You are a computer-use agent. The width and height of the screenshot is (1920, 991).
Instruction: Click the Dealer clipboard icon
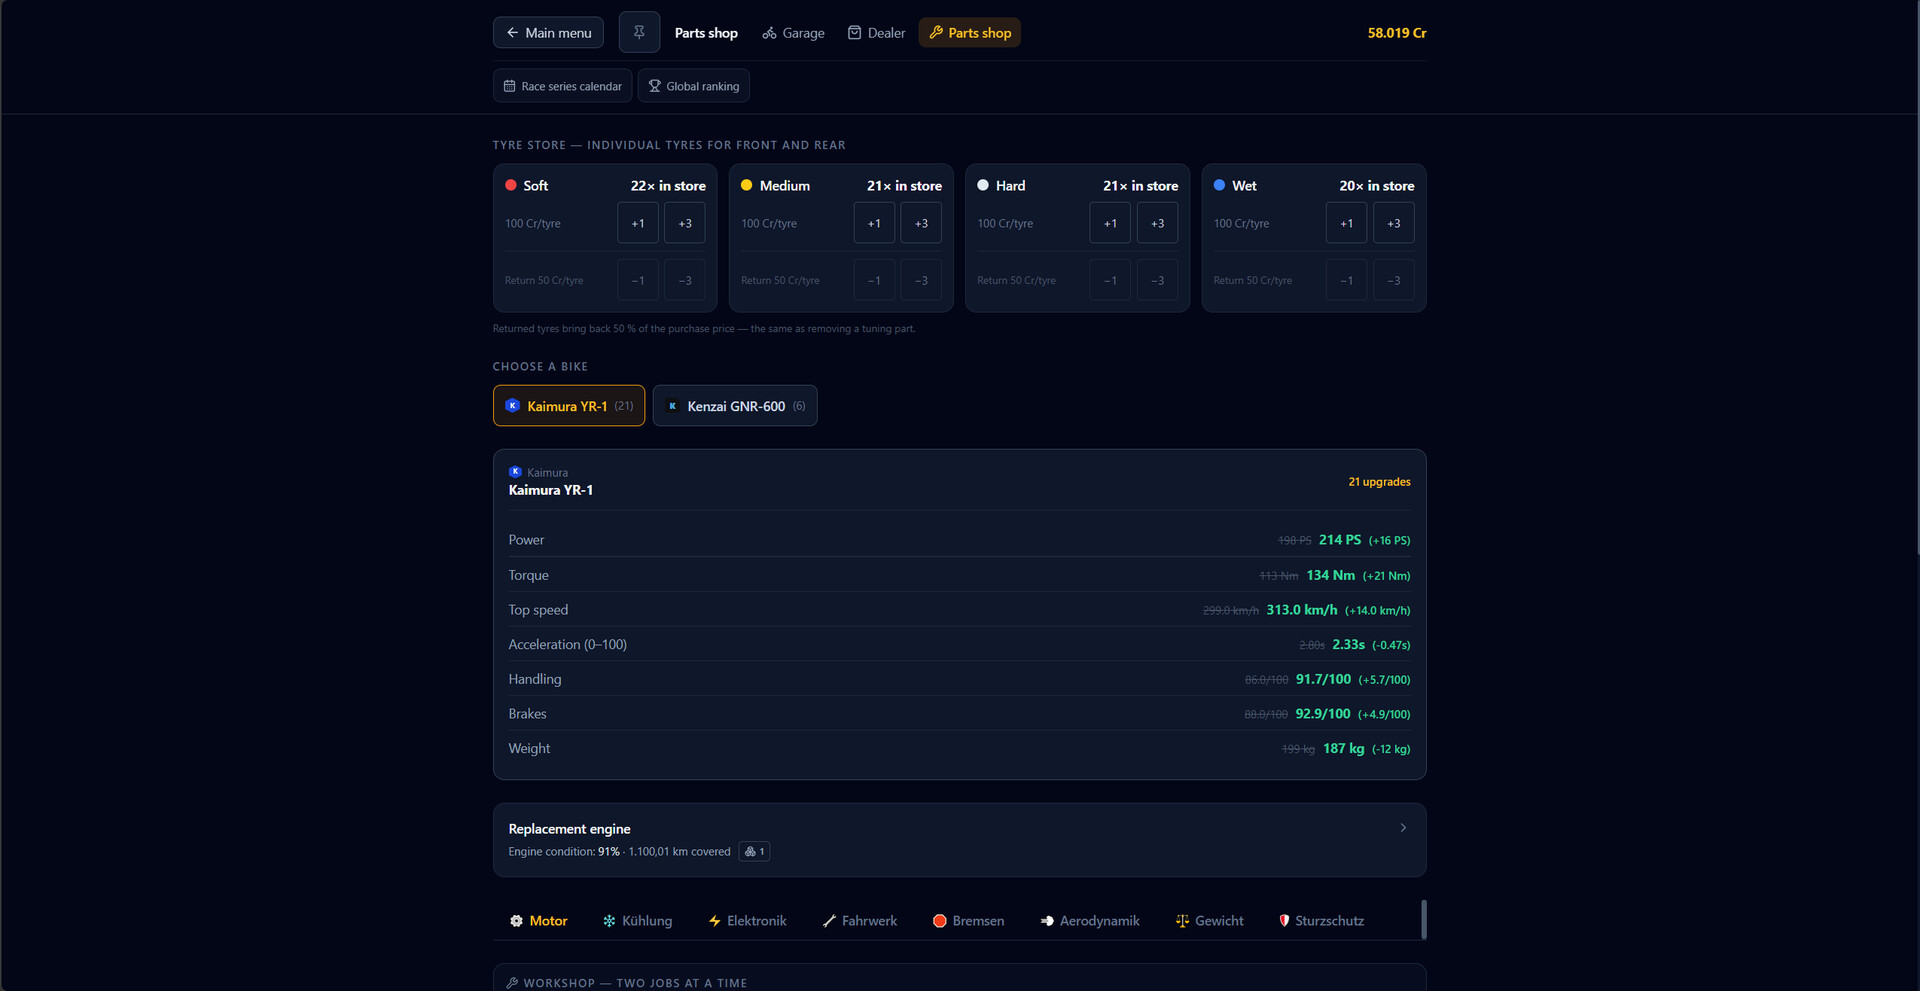pyautogui.click(x=855, y=33)
